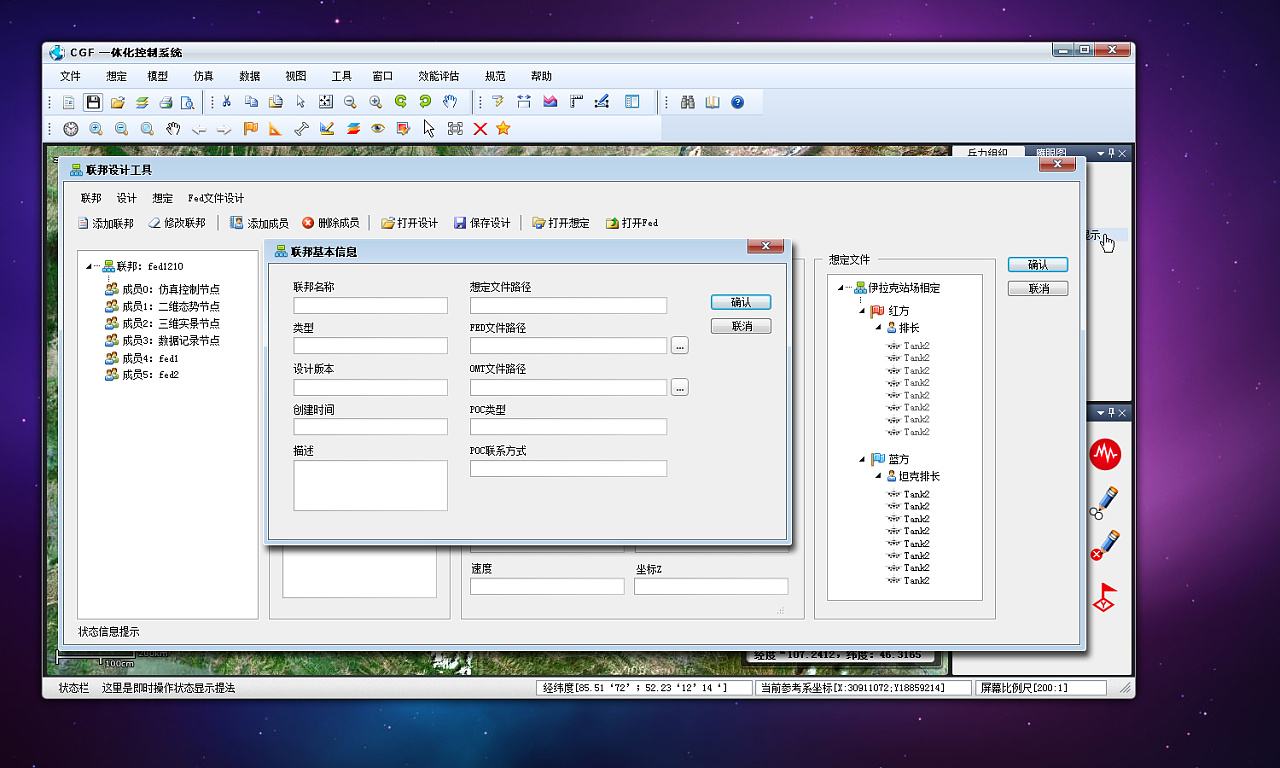Open the 联邦 menu in federation design tool
Screen dimensions: 1280x768
point(91,198)
